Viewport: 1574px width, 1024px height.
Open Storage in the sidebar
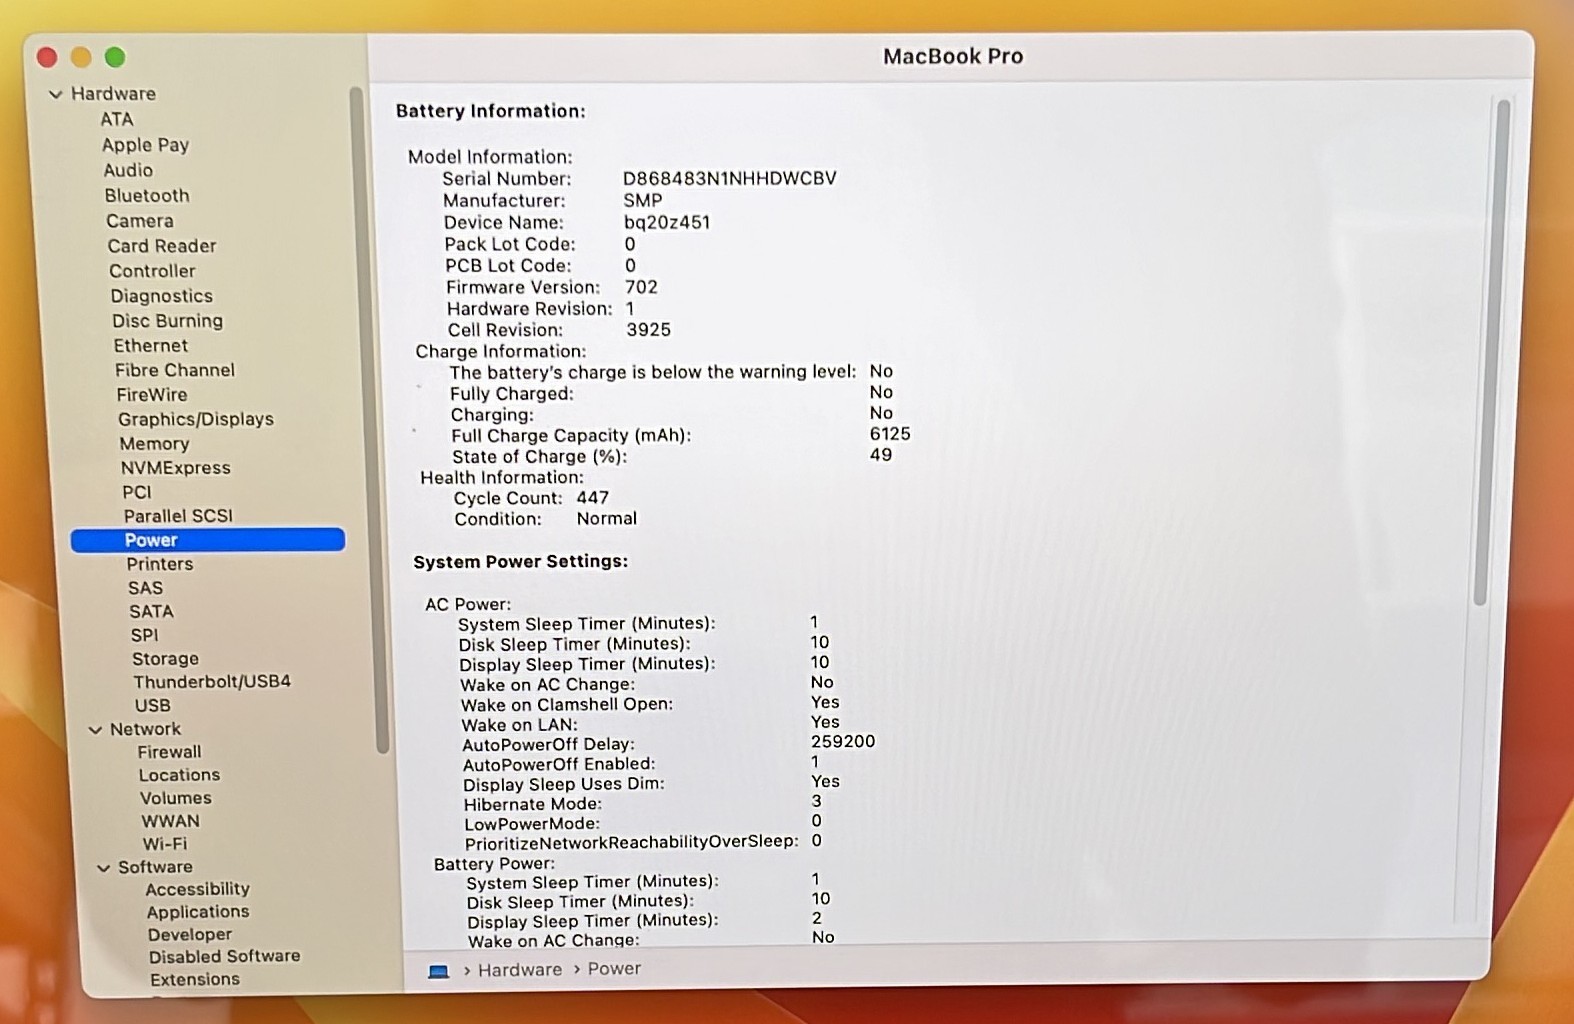165,659
